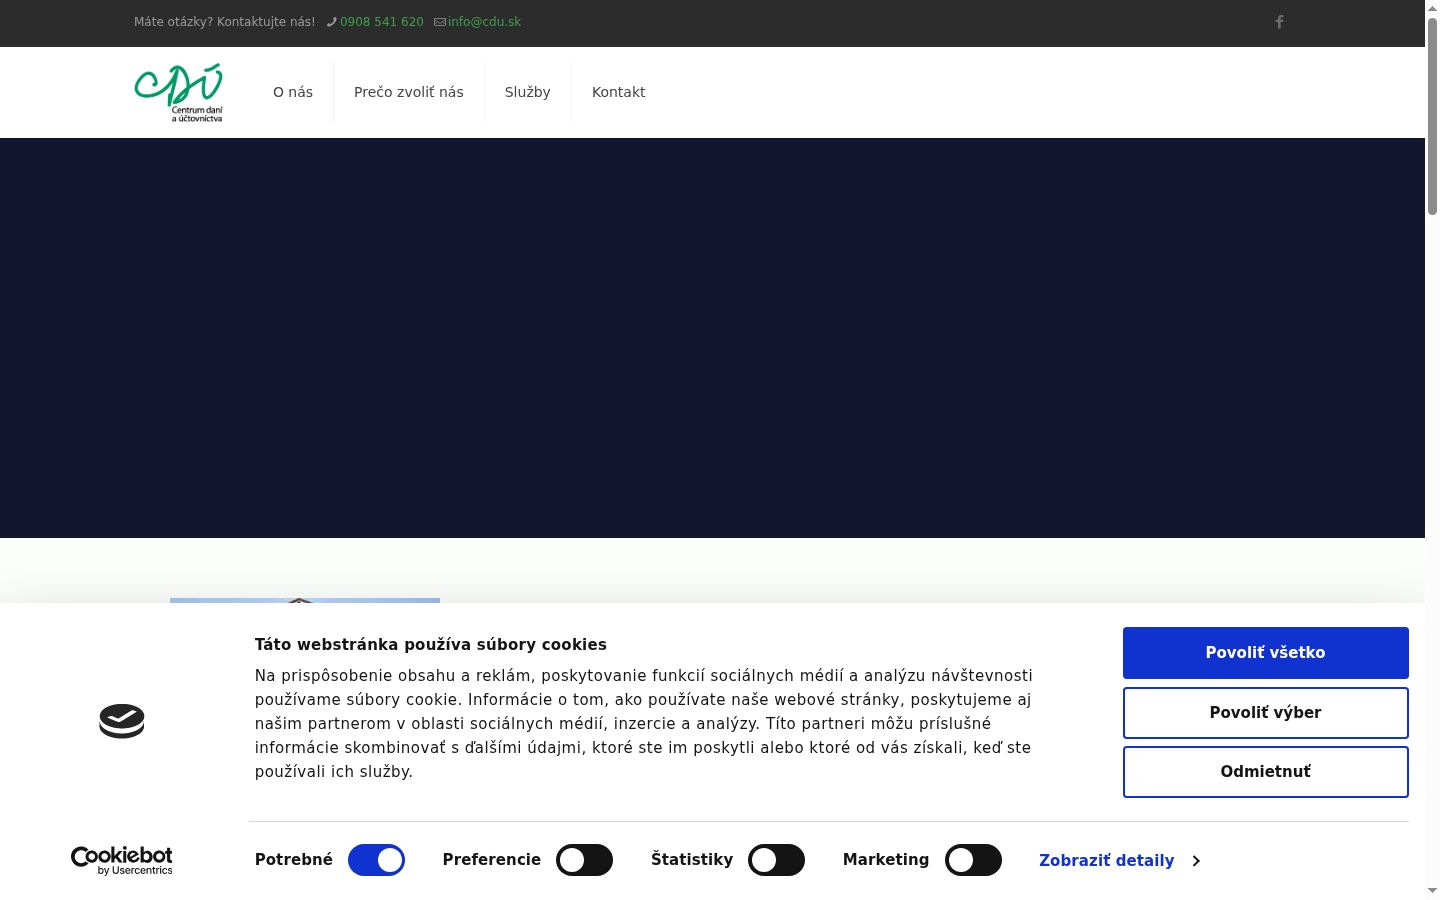Screen dimensions: 1440x900
Task: Click the envelope icon before info@cdu.sk
Action: point(440,22)
